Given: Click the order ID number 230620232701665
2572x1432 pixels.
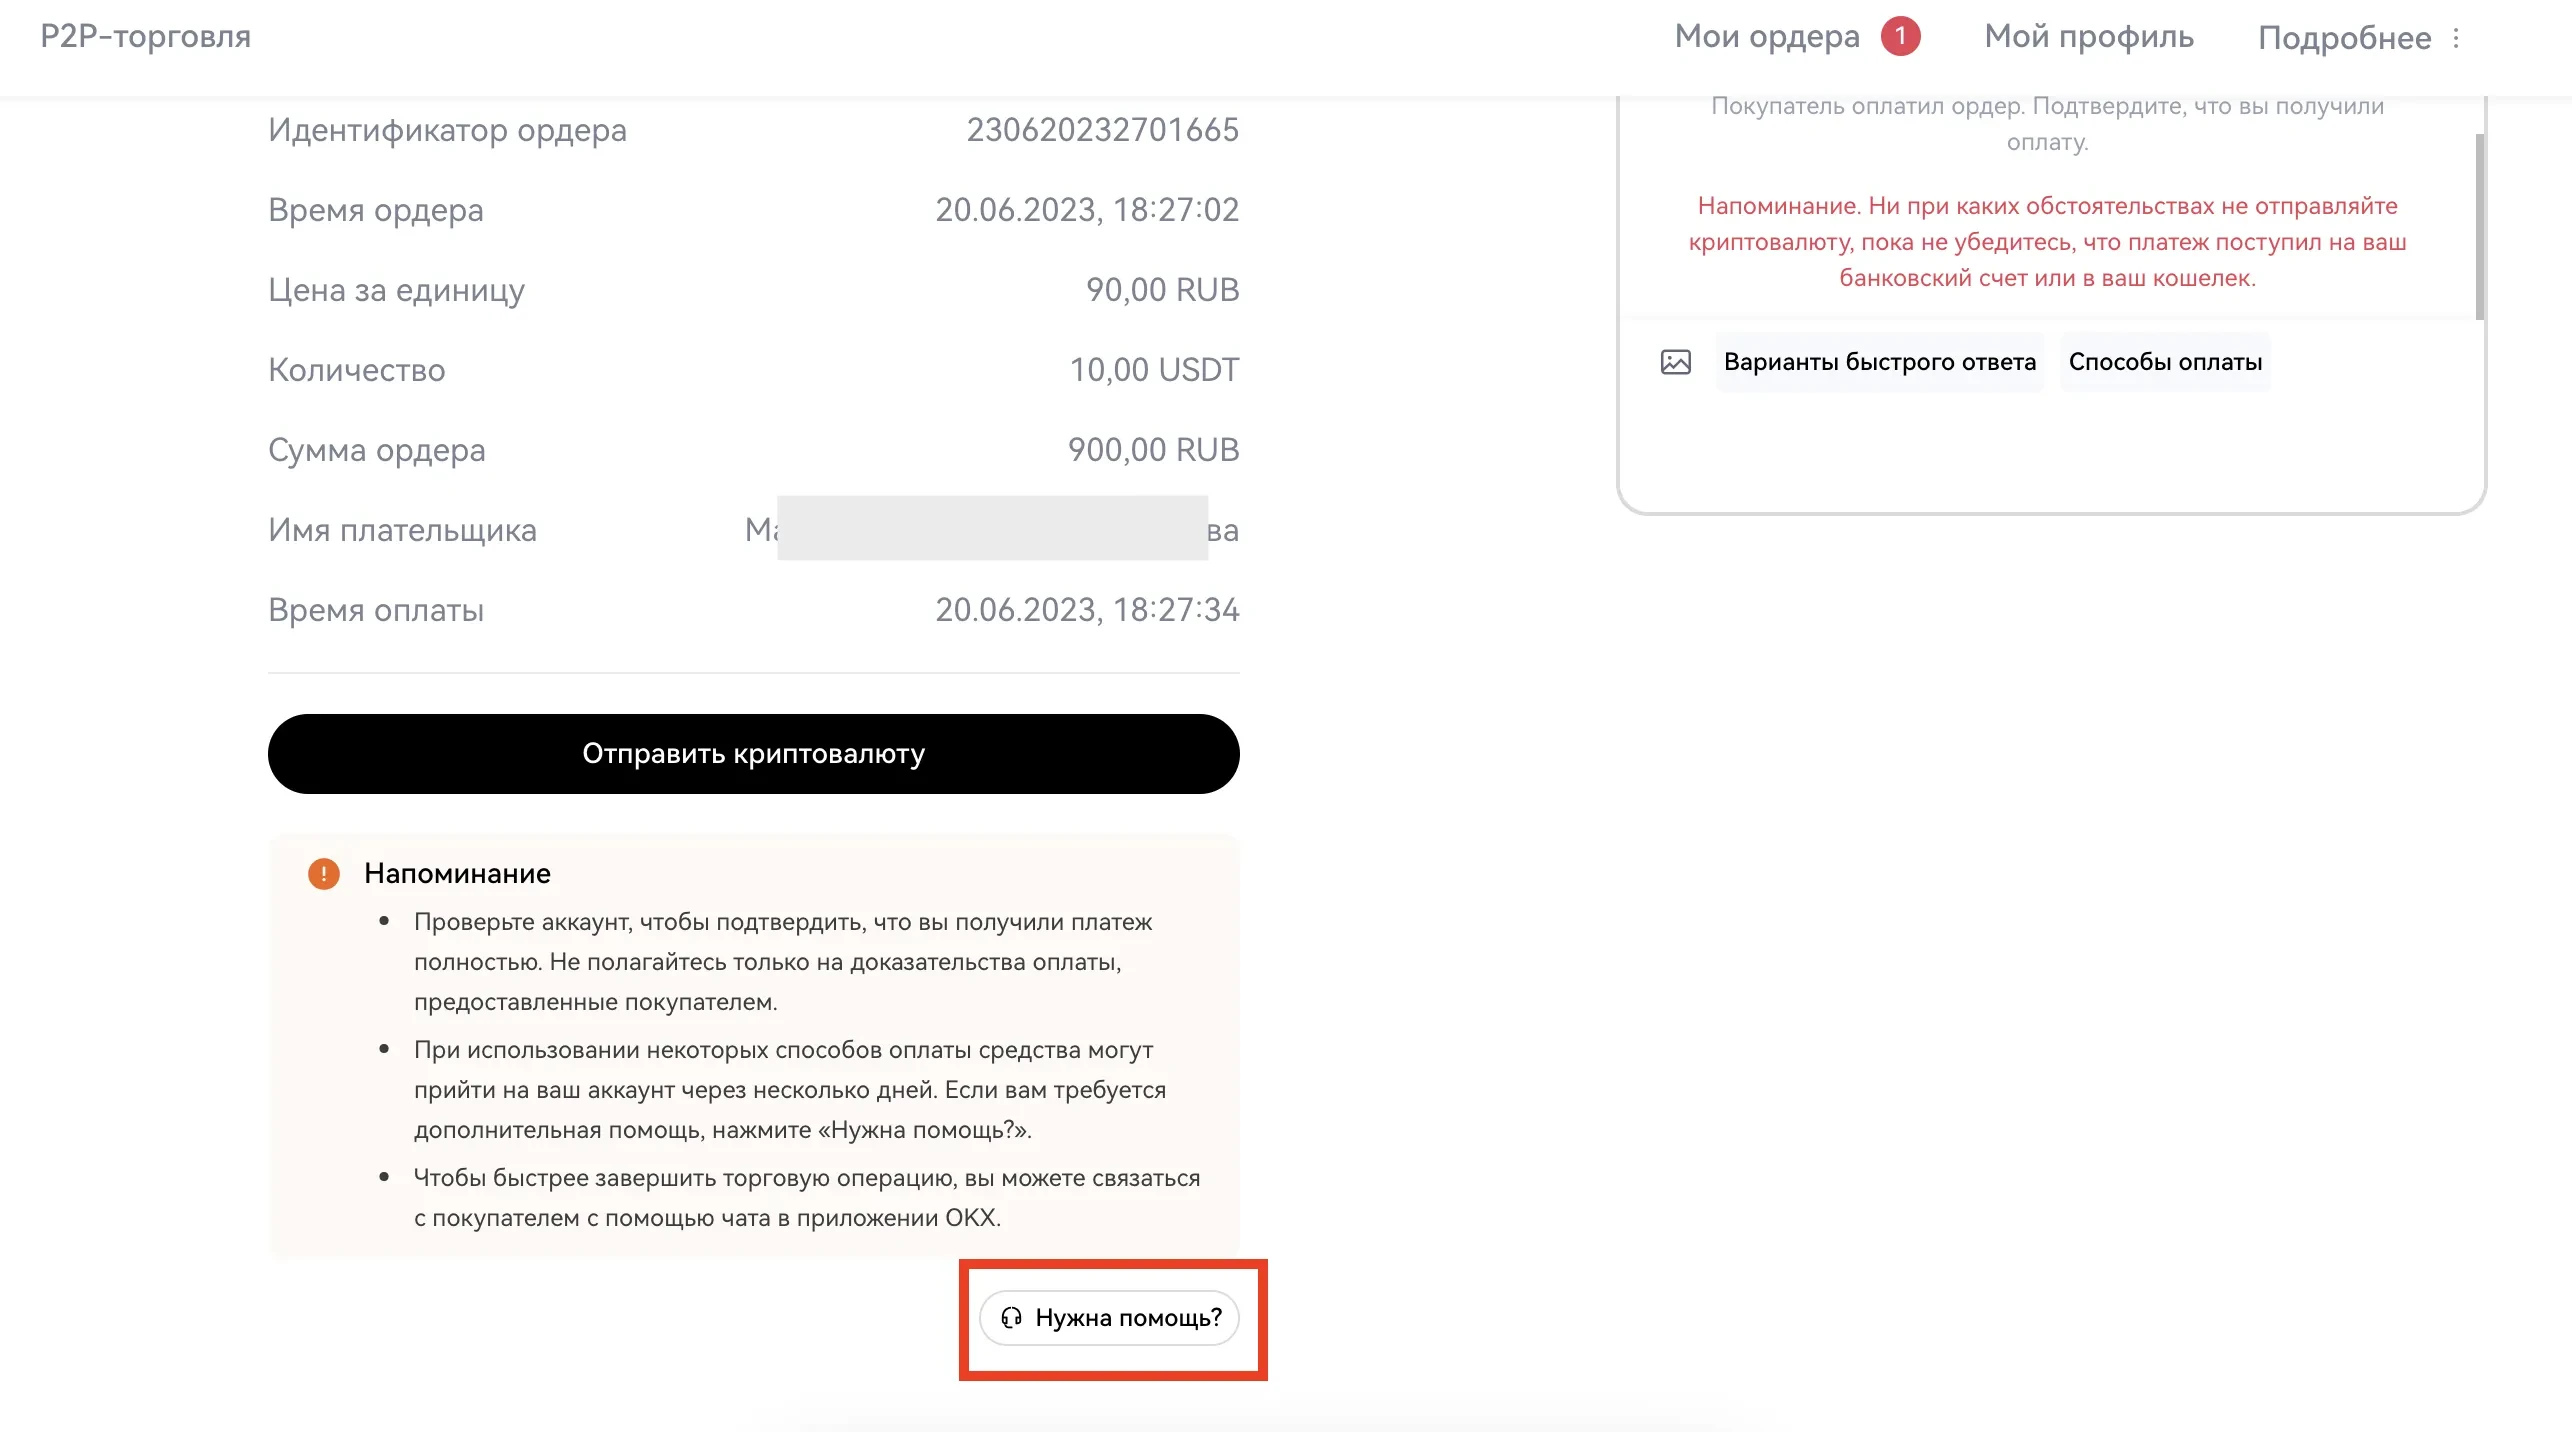Looking at the screenshot, I should point(1102,130).
